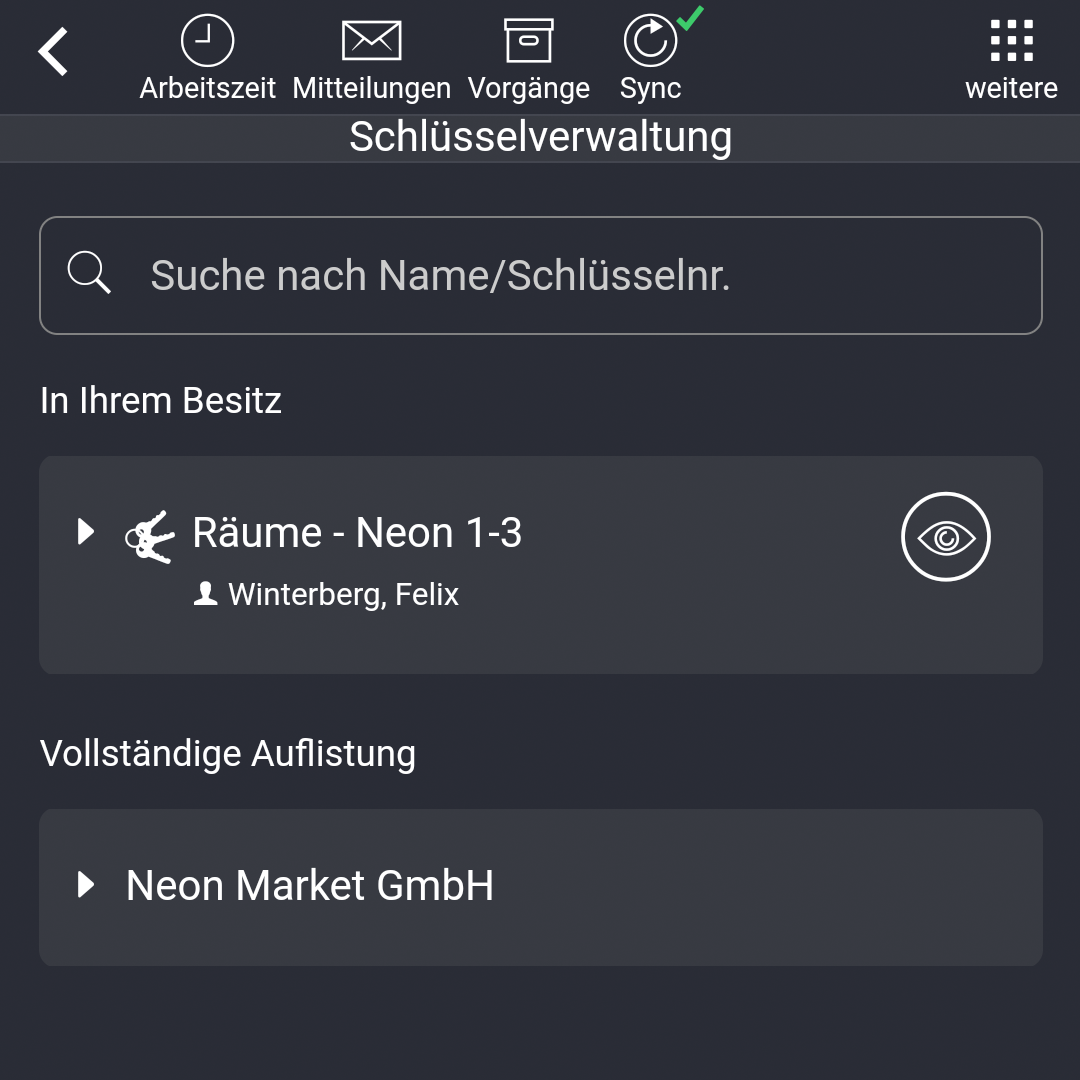Open Winterberg, Felix key holder entry

[x=343, y=593]
